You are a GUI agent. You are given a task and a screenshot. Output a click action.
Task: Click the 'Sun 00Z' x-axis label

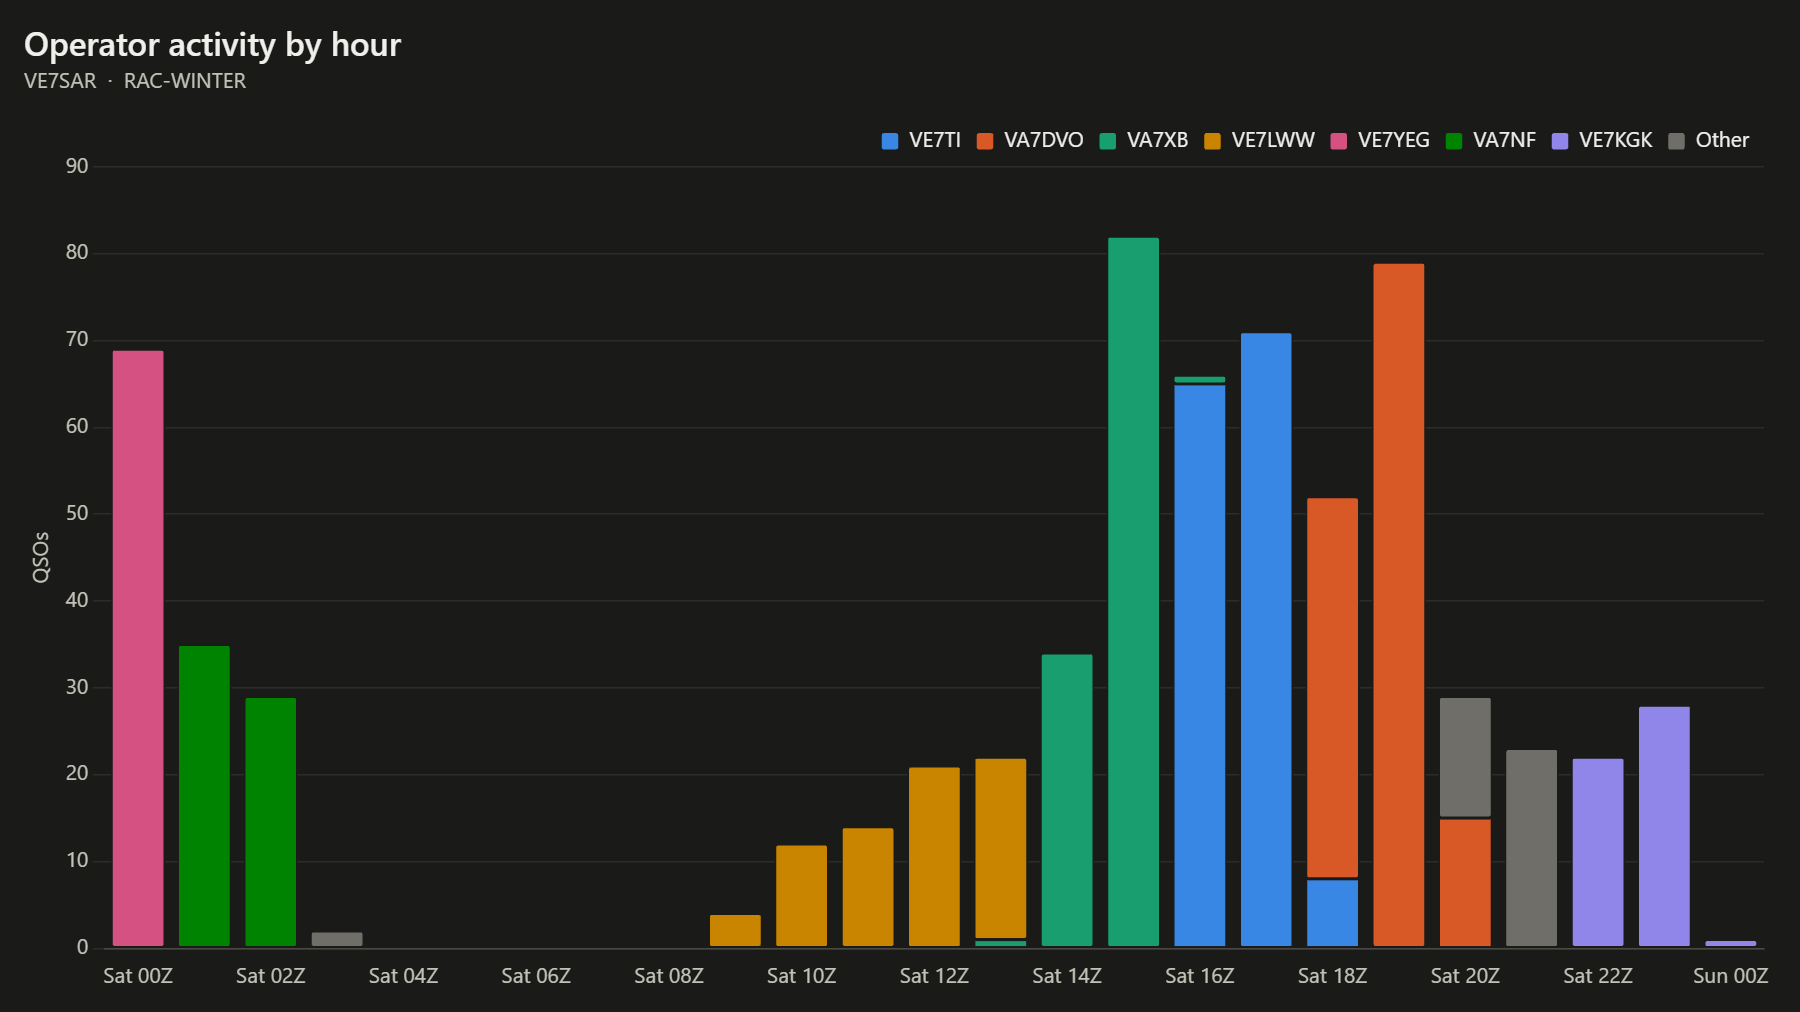click(x=1730, y=976)
